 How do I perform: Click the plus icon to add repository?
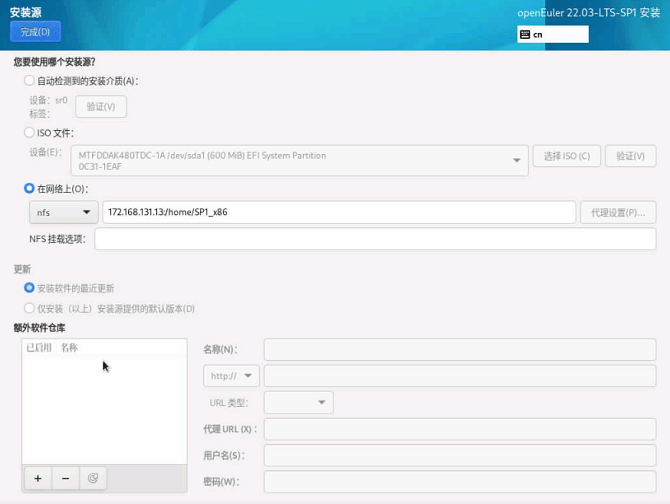pos(38,478)
